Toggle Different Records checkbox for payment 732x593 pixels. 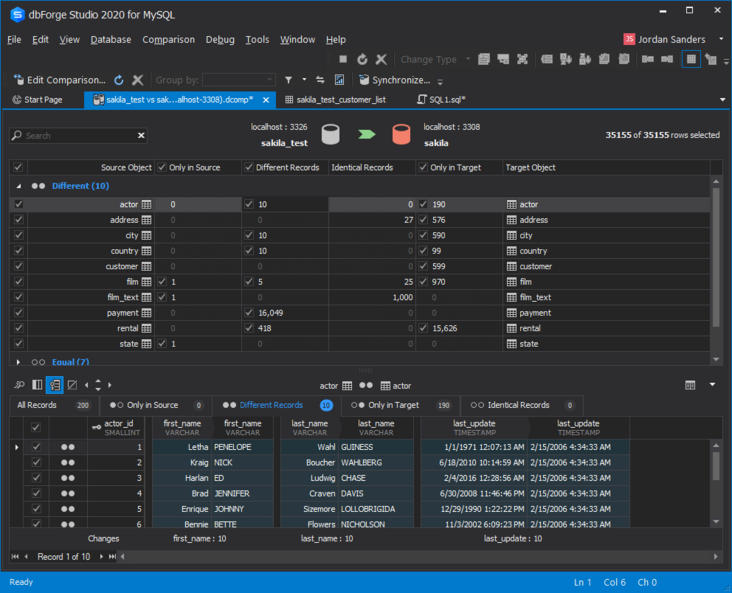249,312
